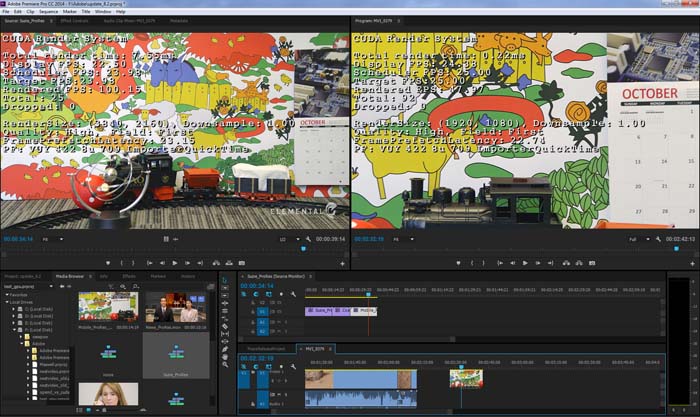Switch to the MVI_0379 timeline tab
The width and height of the screenshot is (700, 417).
[x=314, y=349]
